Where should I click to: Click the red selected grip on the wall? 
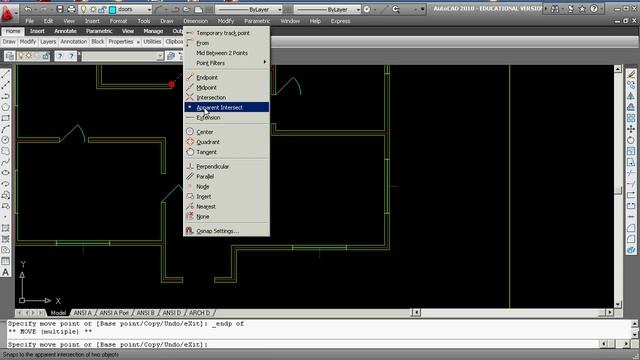click(171, 84)
